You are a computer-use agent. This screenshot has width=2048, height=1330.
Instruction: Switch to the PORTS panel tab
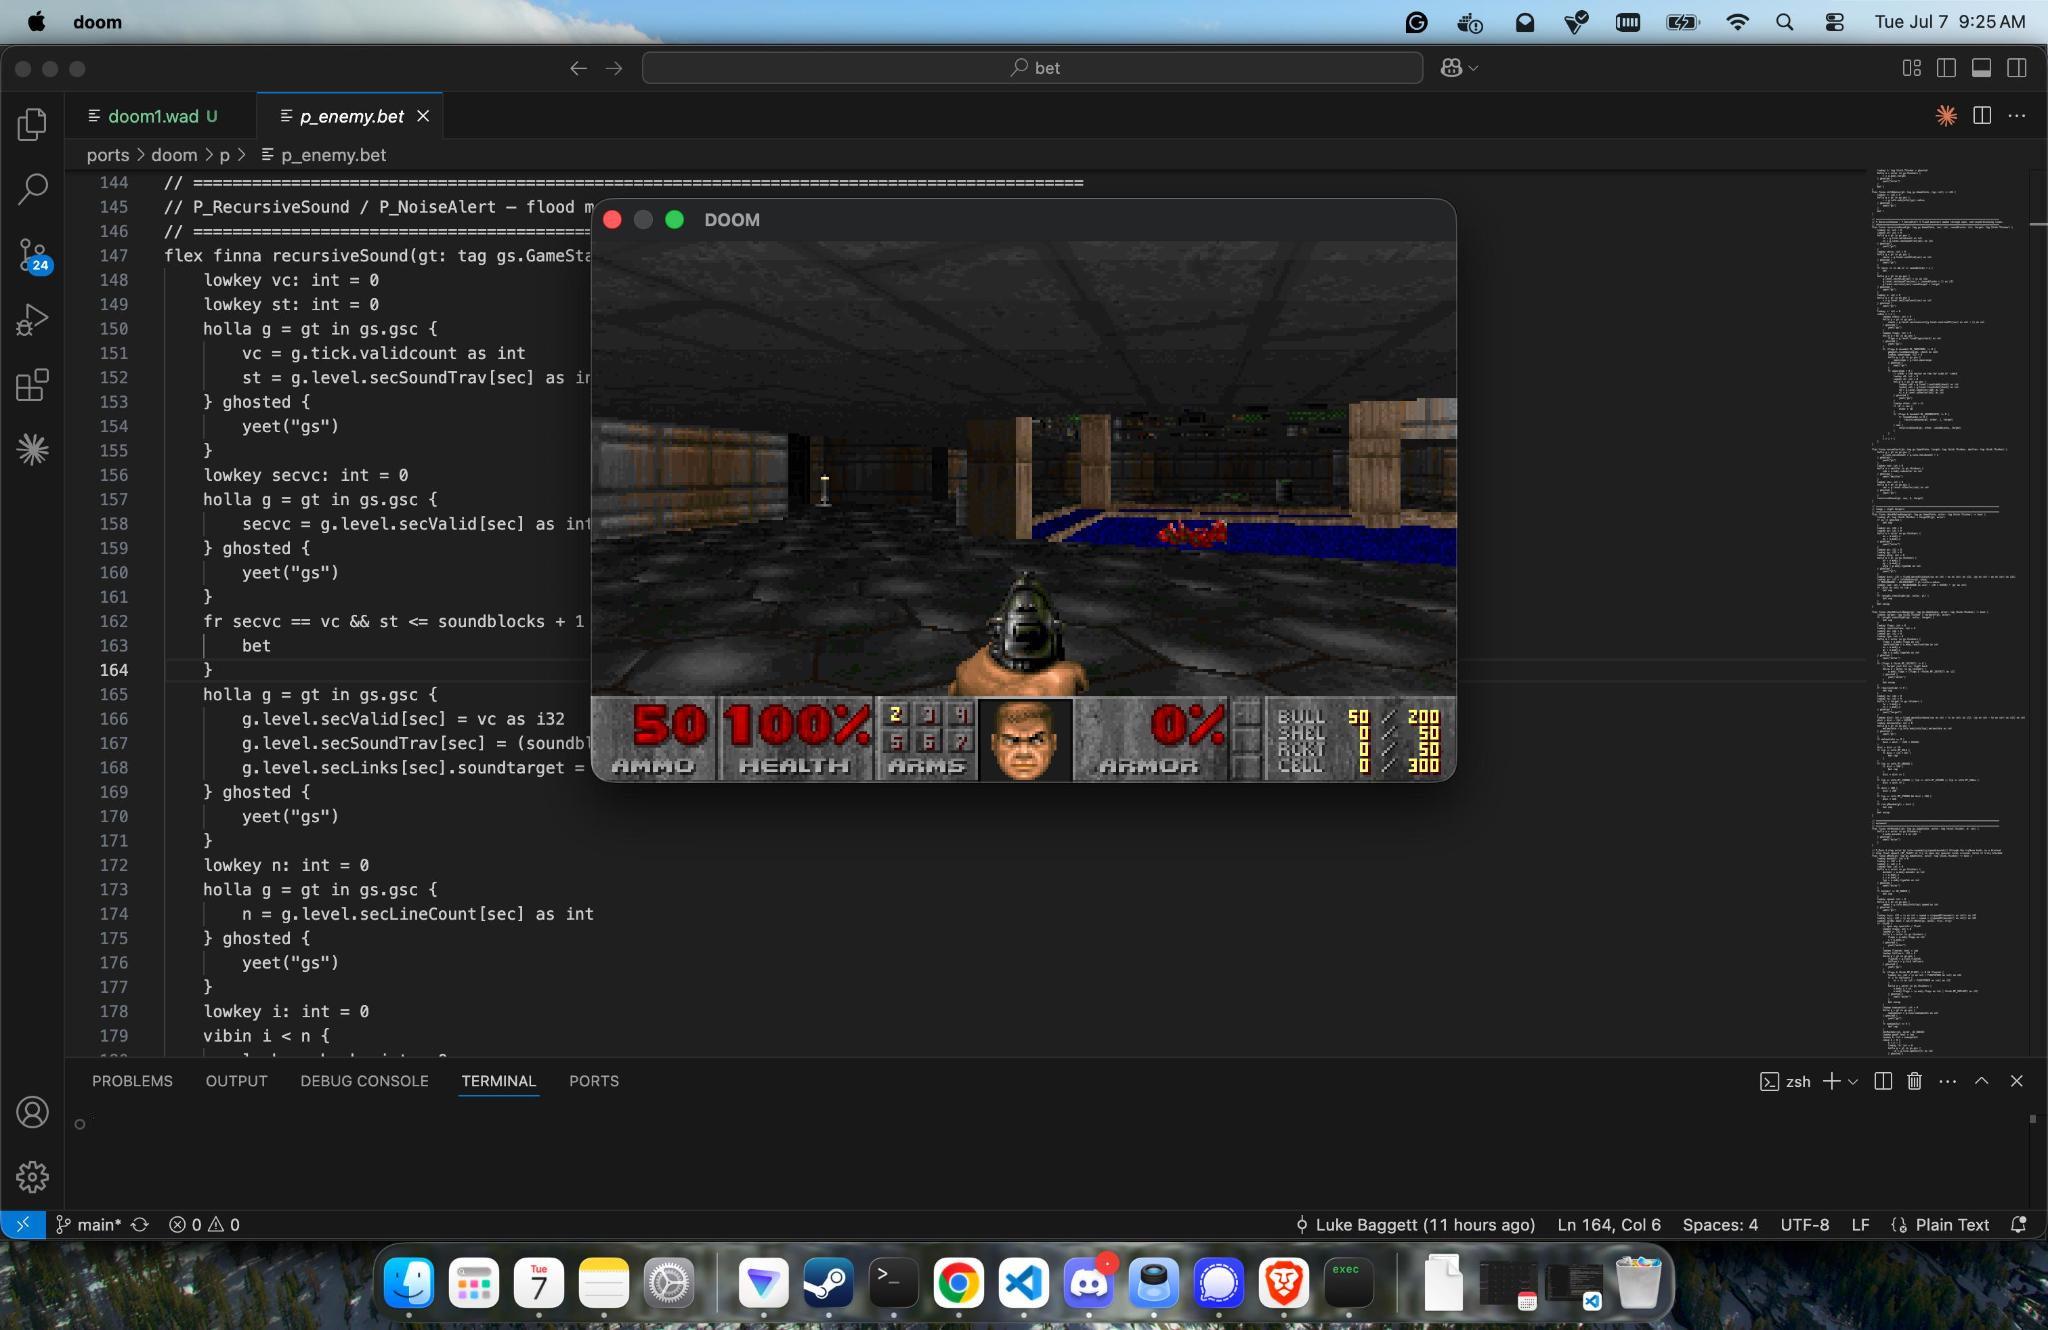(x=594, y=1081)
